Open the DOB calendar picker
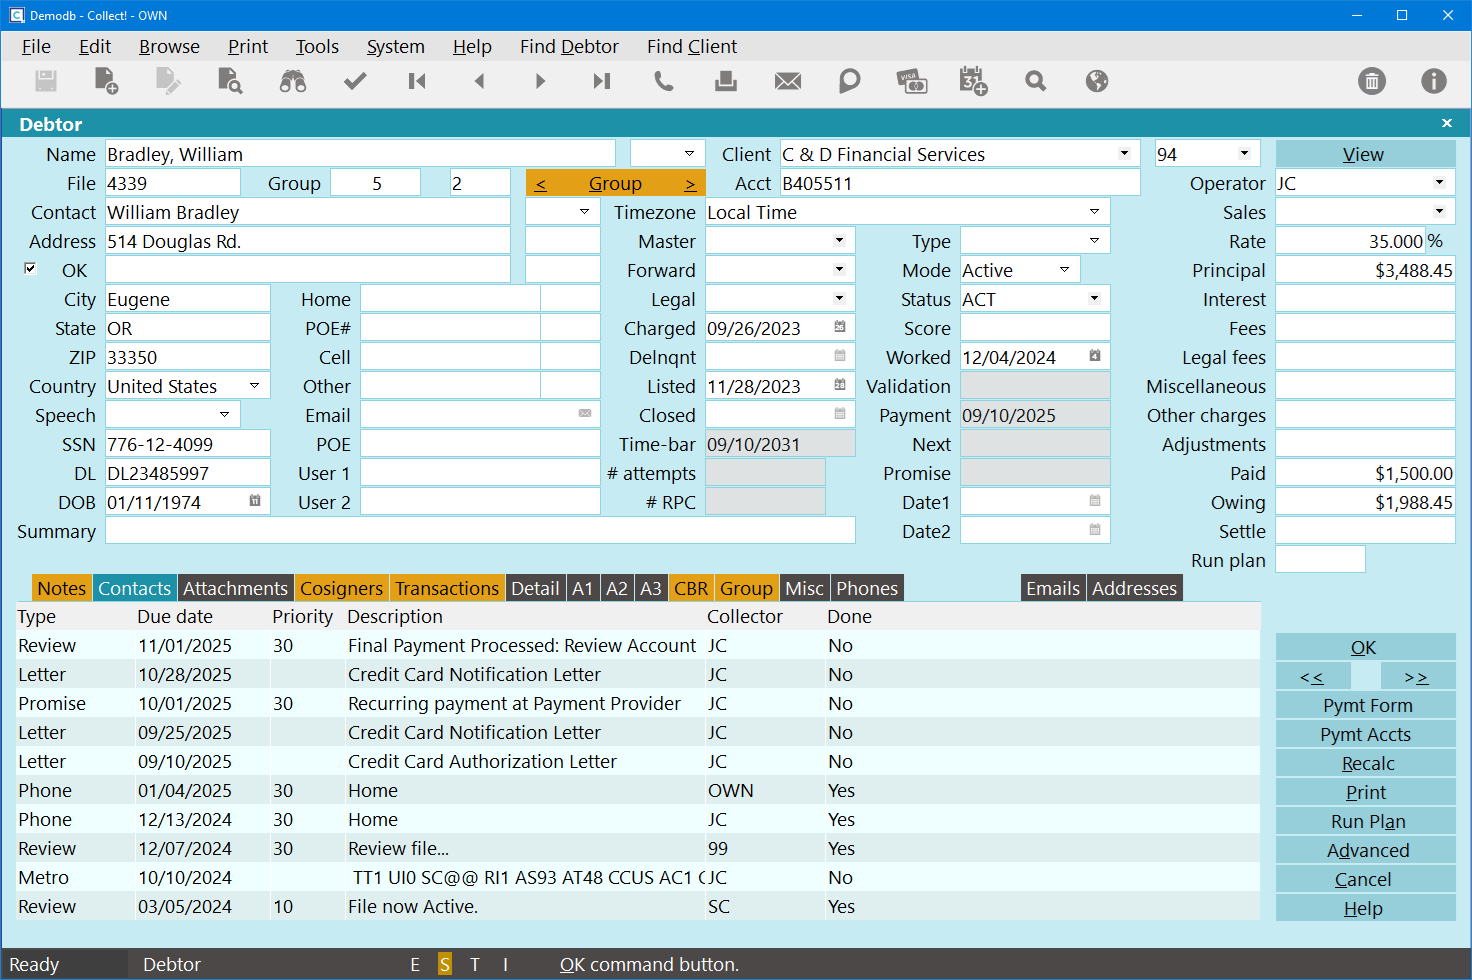Image resolution: width=1472 pixels, height=980 pixels. (x=255, y=501)
